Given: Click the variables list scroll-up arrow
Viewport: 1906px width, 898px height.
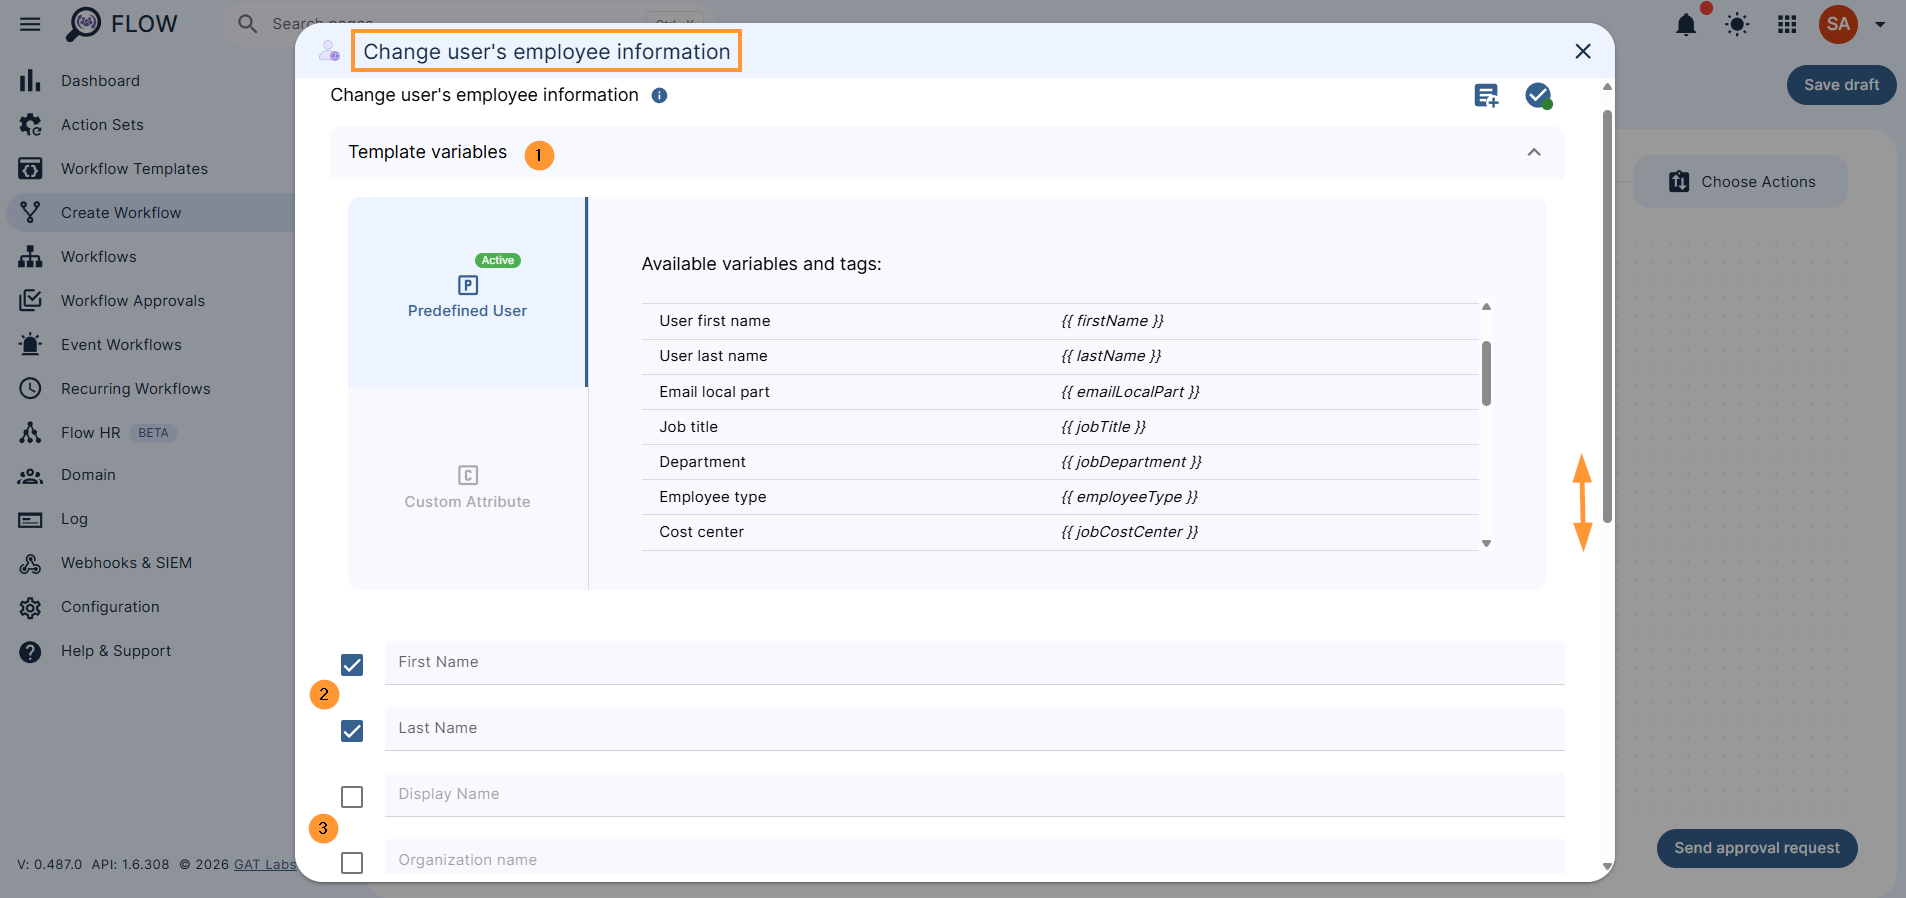Looking at the screenshot, I should click(1486, 307).
